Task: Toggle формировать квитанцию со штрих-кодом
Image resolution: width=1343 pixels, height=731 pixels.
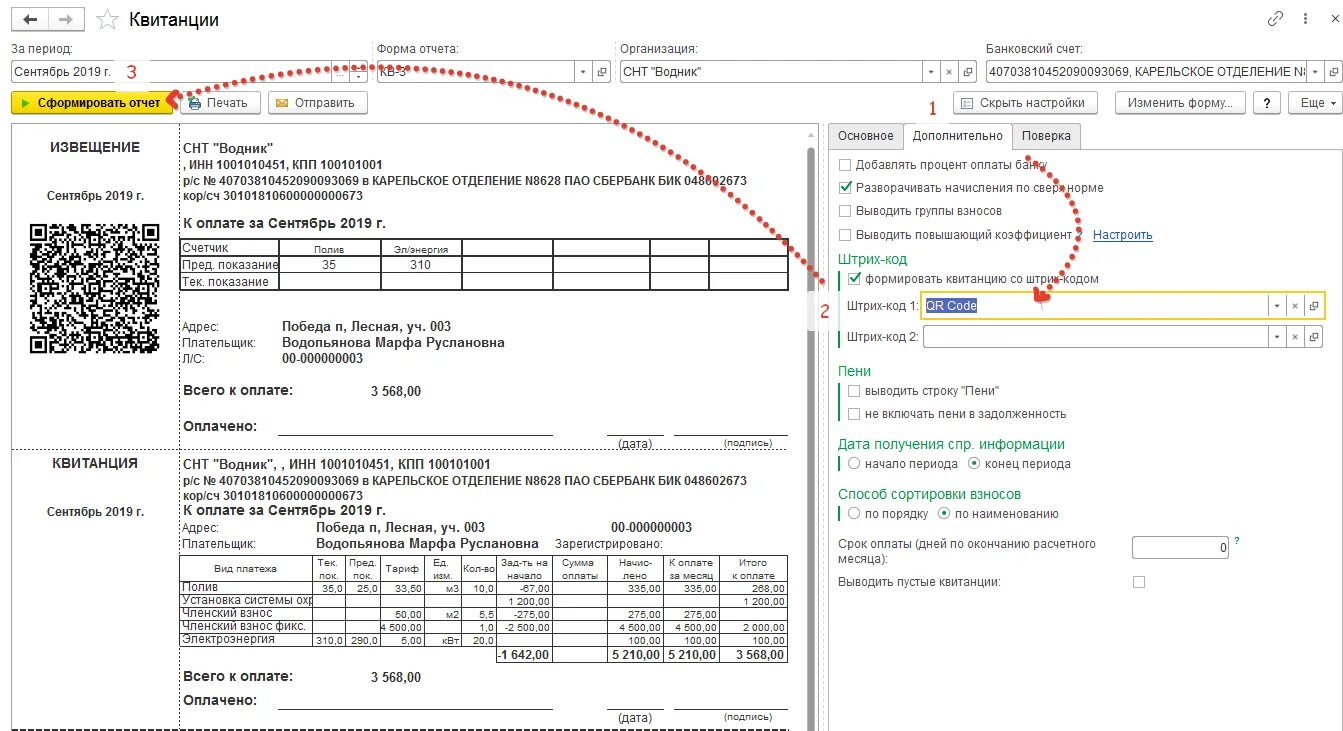Action: [x=853, y=279]
